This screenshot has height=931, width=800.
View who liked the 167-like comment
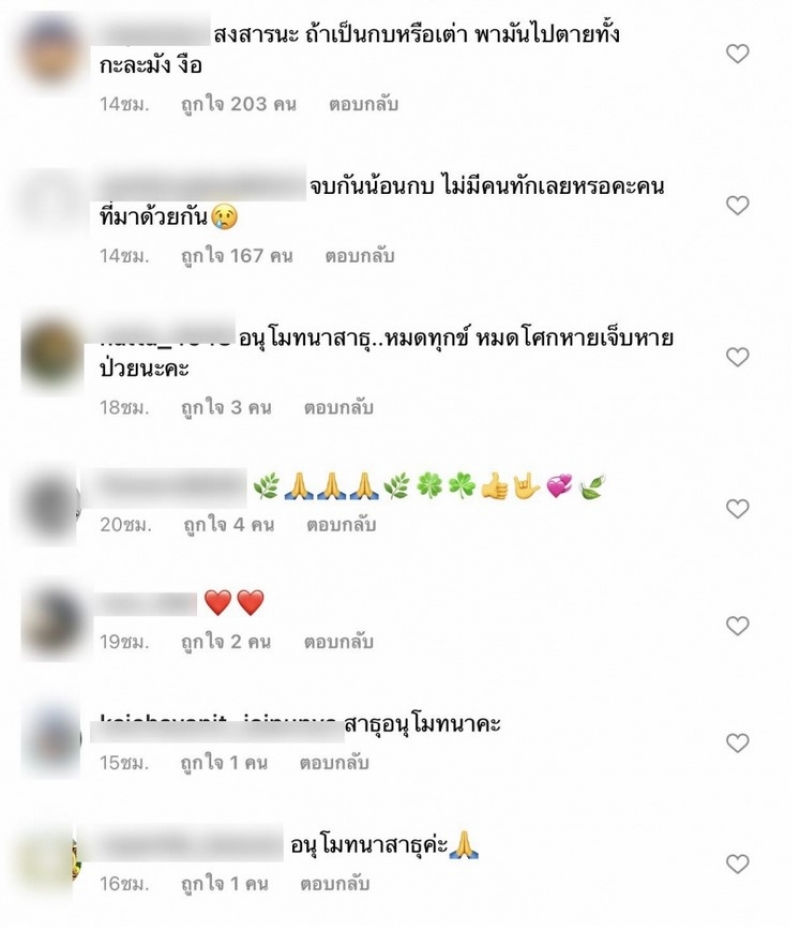[236, 256]
